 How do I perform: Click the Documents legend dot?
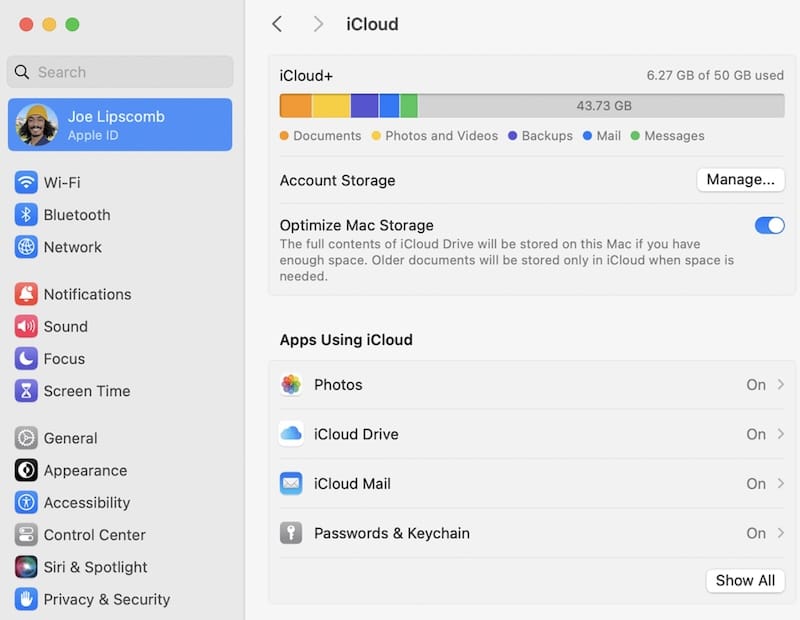tap(284, 136)
